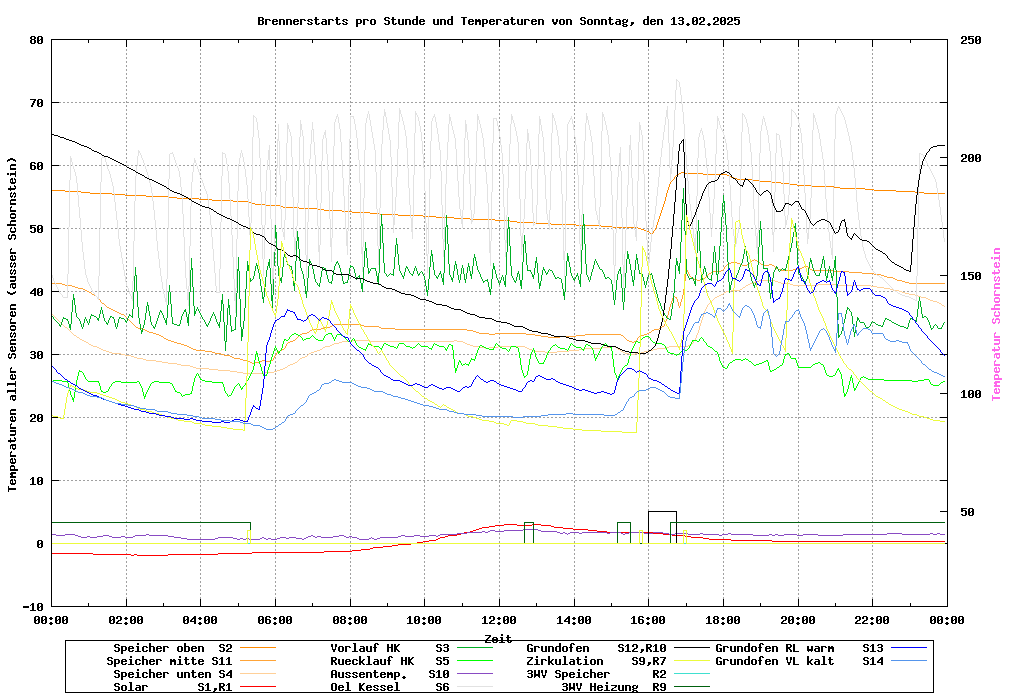Select the 3WV Speicher legend label
1024x700 pixels.
point(568,674)
